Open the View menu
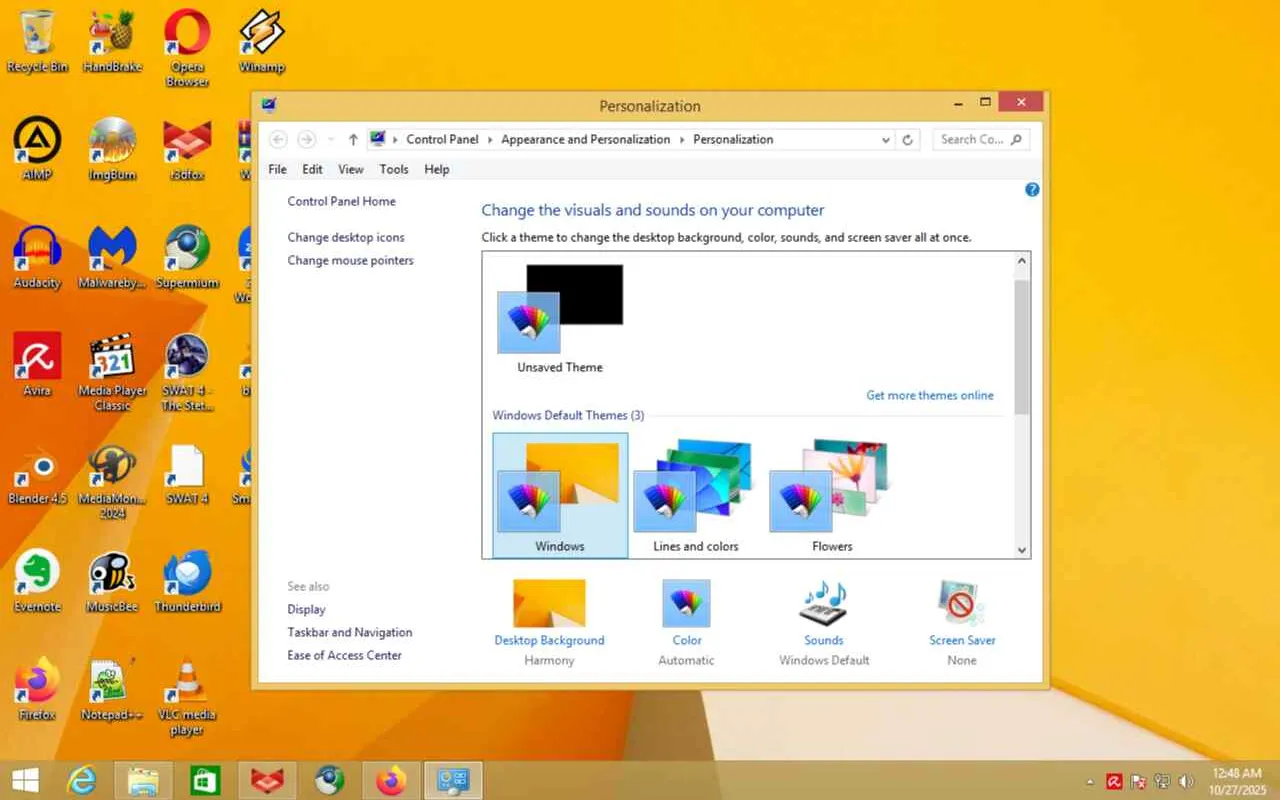Screen dimensions: 1280x800 351,170
